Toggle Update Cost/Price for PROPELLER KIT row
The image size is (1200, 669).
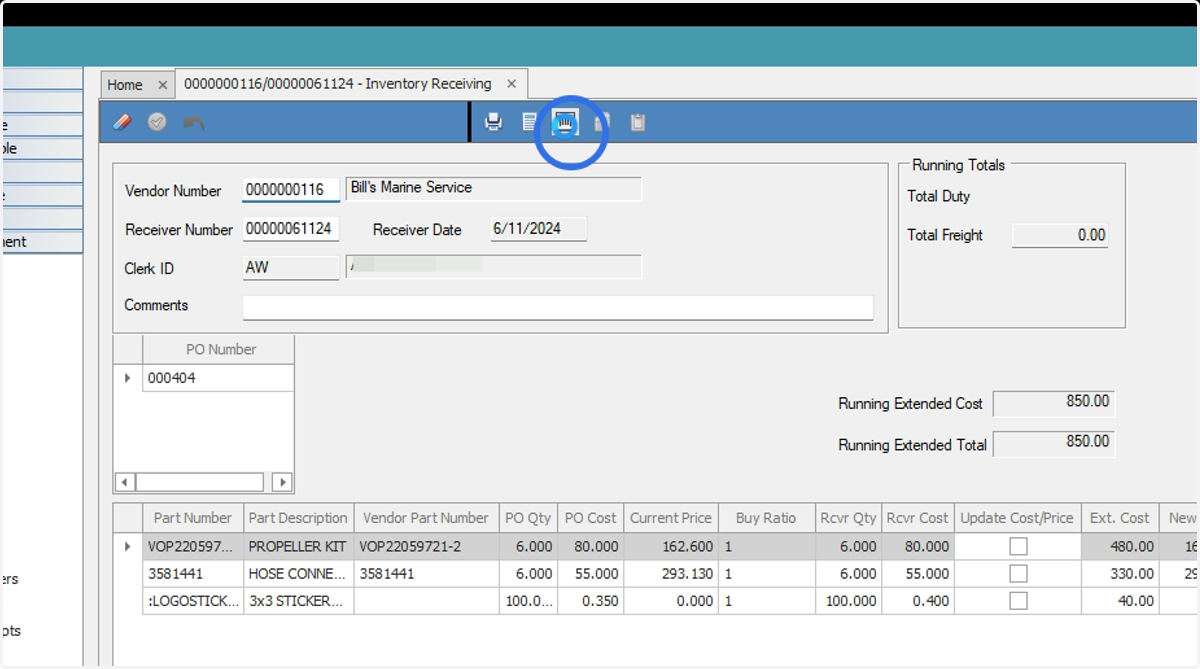(1018, 547)
